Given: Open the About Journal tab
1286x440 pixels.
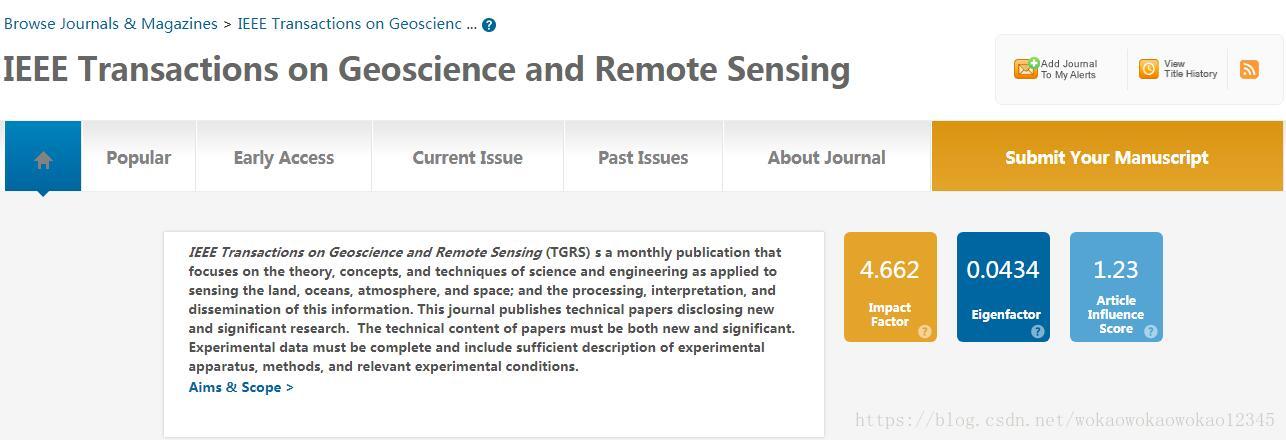Looking at the screenshot, I should point(827,158).
